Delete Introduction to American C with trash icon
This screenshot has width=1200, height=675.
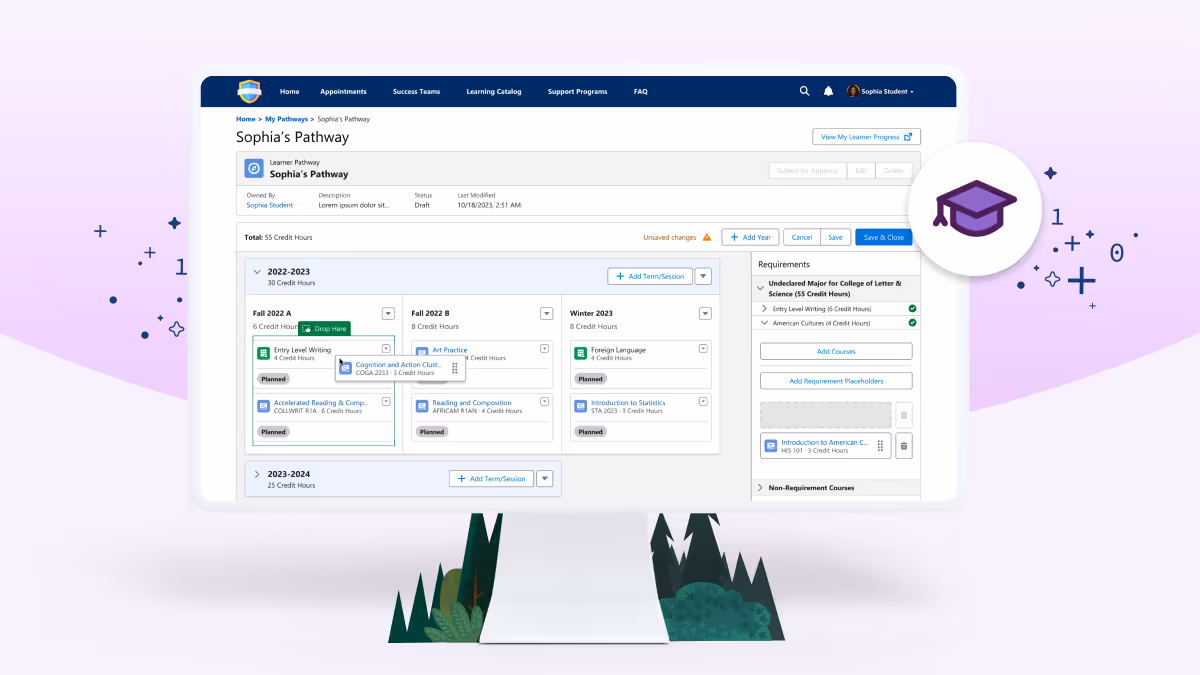click(903, 446)
